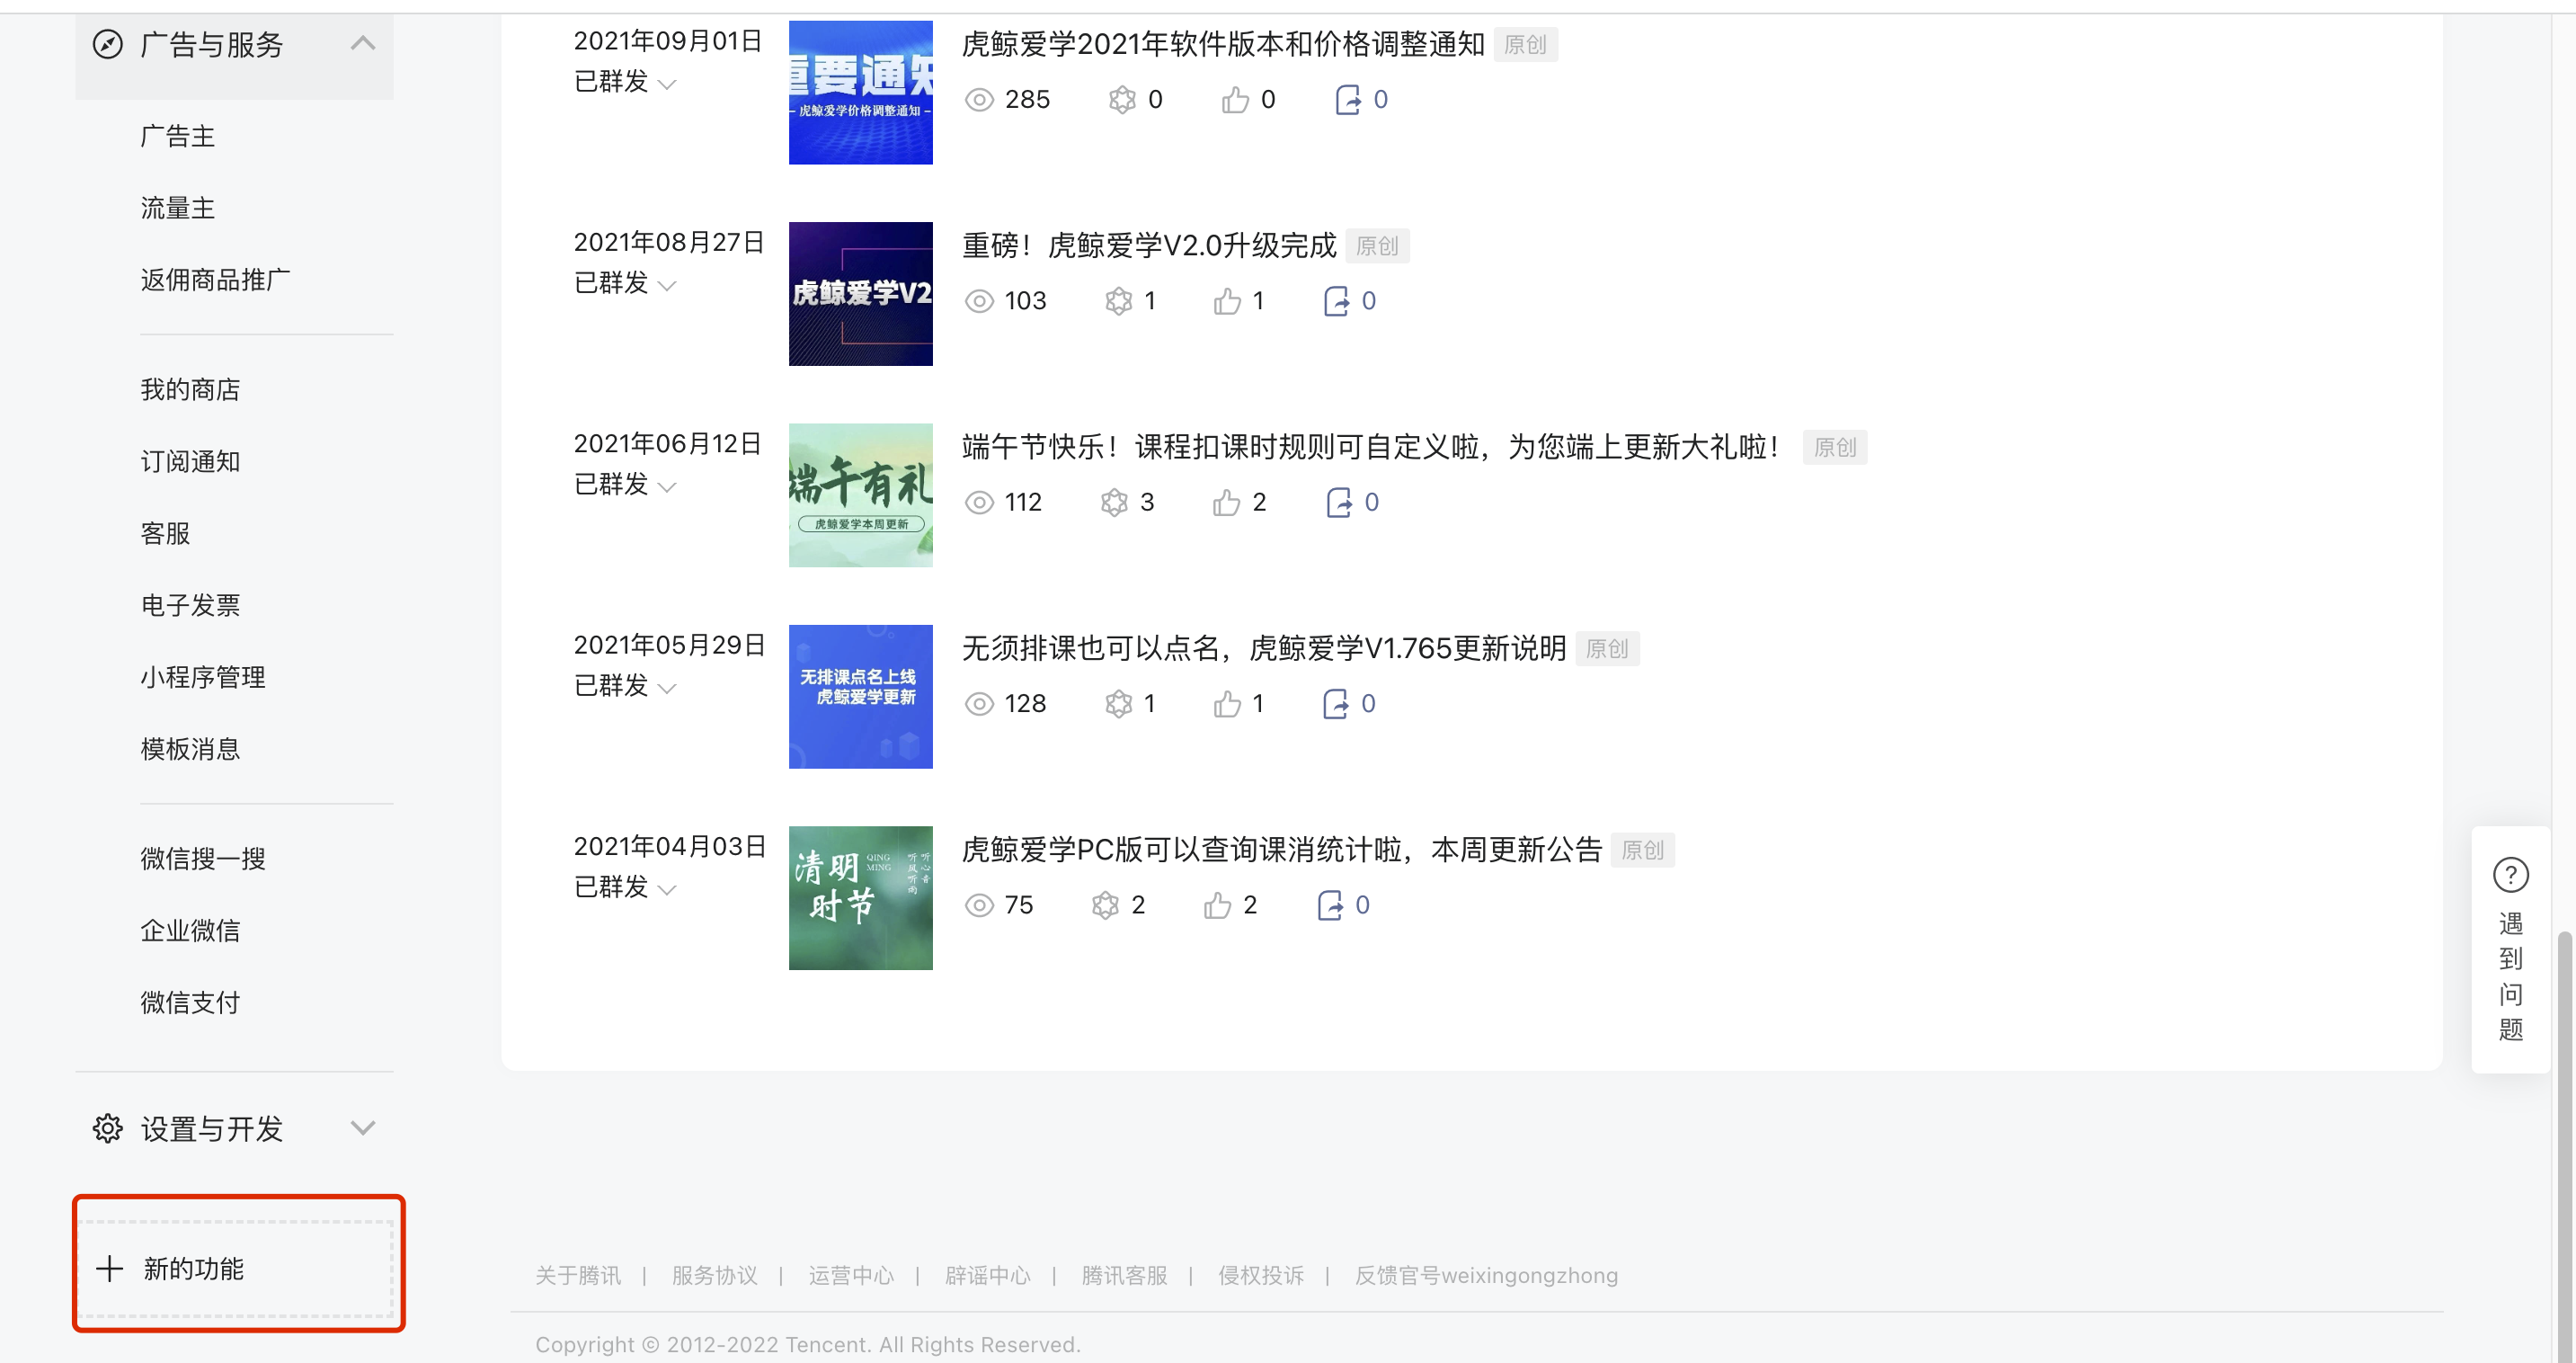Click the 在看 flower icon of PC版 article

coord(1105,905)
